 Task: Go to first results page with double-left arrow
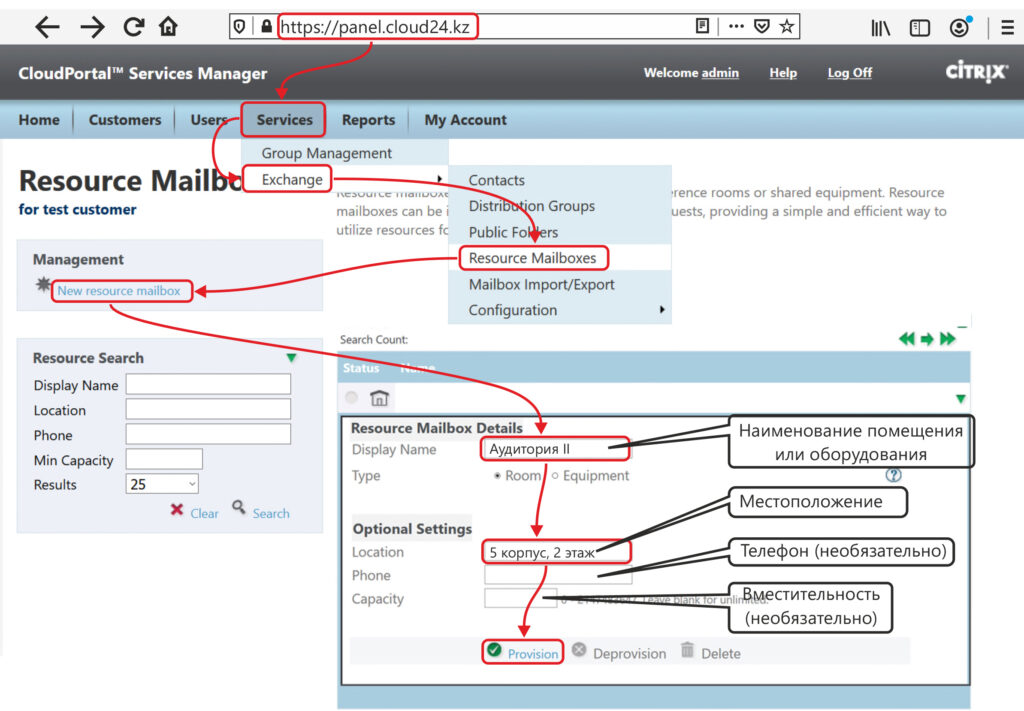906,339
